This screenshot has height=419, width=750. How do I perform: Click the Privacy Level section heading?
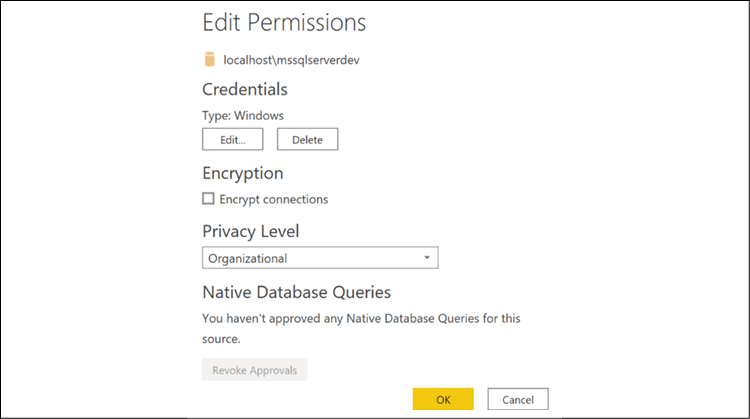coord(250,231)
